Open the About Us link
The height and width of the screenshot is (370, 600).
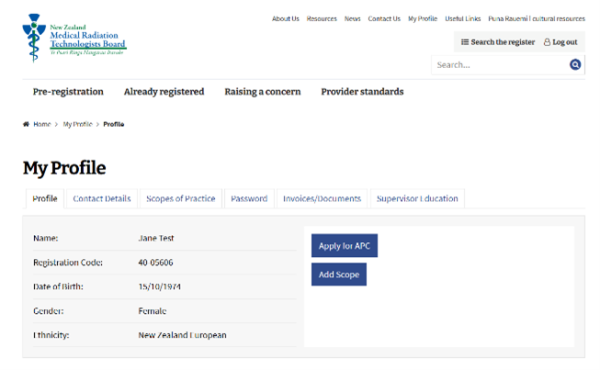pos(285,18)
